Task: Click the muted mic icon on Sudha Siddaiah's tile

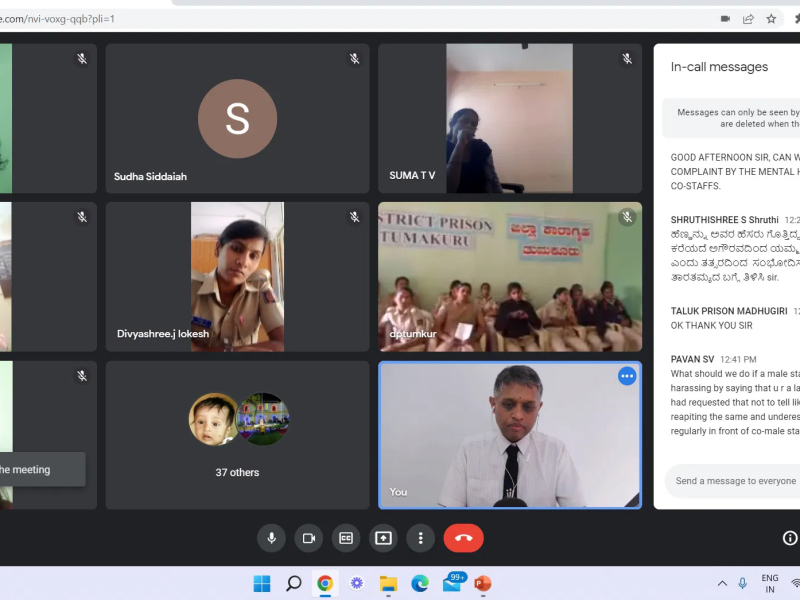Action: [355, 59]
